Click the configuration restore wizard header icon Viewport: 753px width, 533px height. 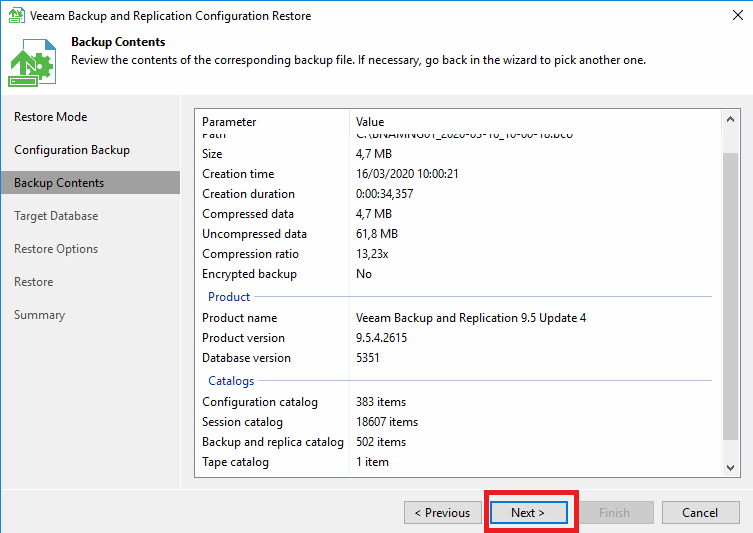[x=32, y=62]
